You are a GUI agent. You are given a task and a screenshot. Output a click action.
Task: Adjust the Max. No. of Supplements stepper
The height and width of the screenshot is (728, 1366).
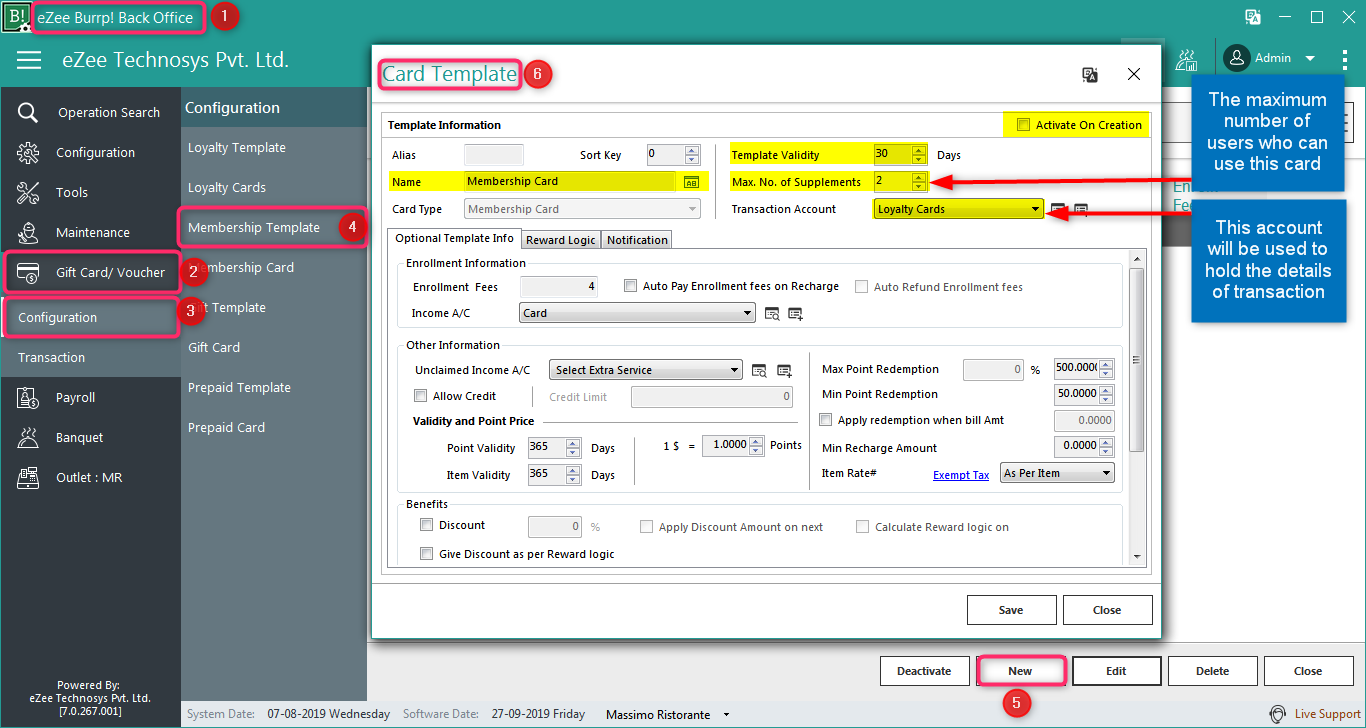(x=919, y=182)
